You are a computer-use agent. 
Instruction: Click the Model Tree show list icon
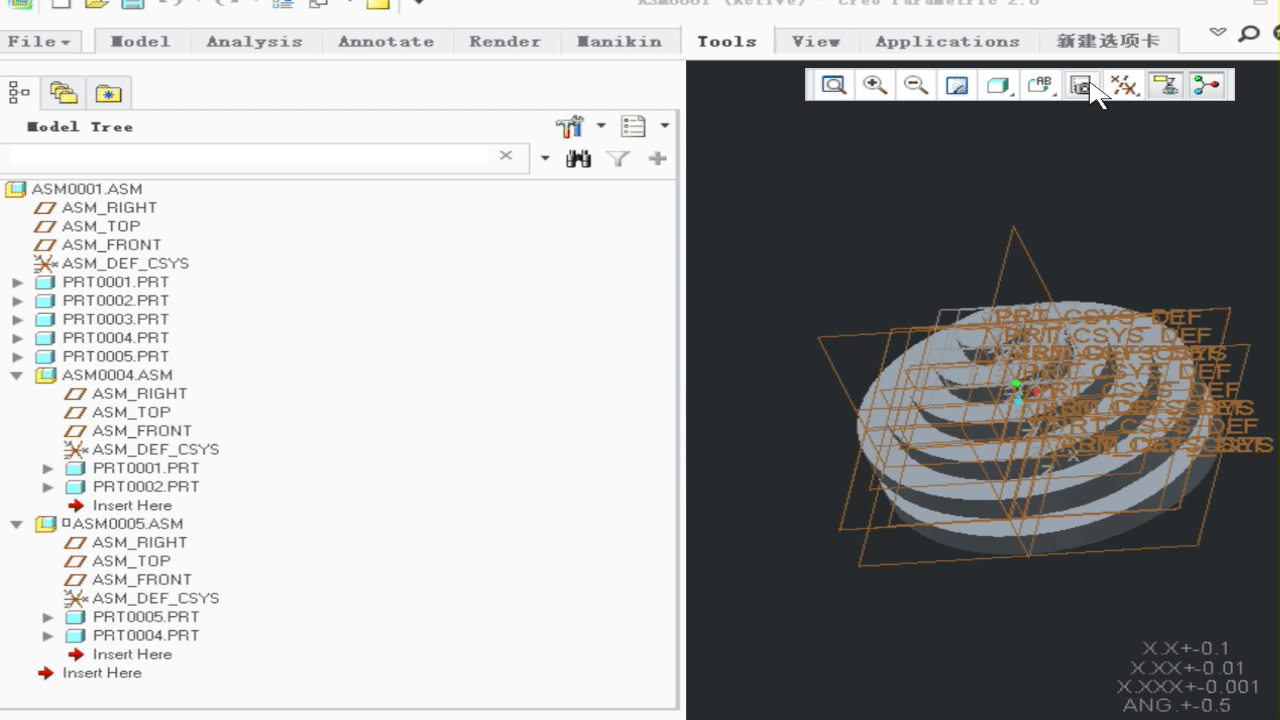[x=633, y=127]
